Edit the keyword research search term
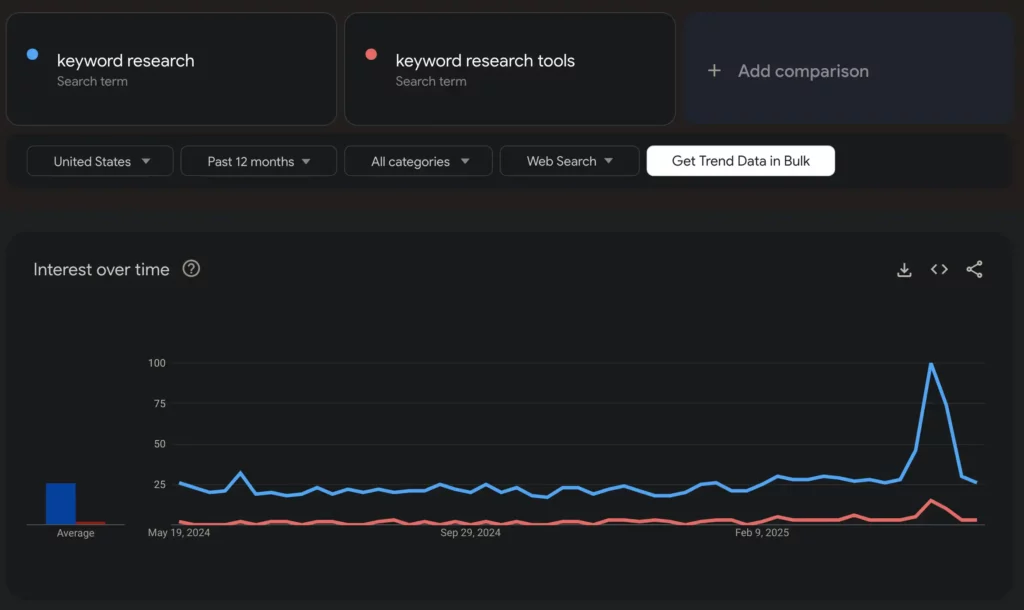Image resolution: width=1024 pixels, height=610 pixels. [x=126, y=61]
